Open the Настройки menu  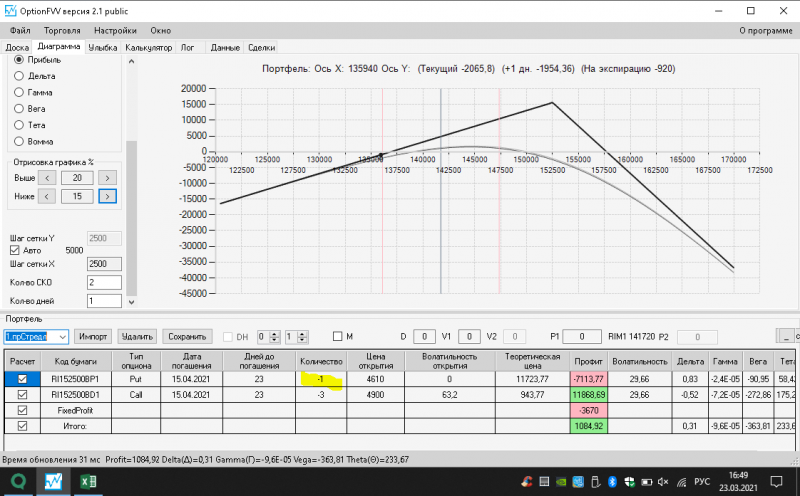[x=115, y=31]
